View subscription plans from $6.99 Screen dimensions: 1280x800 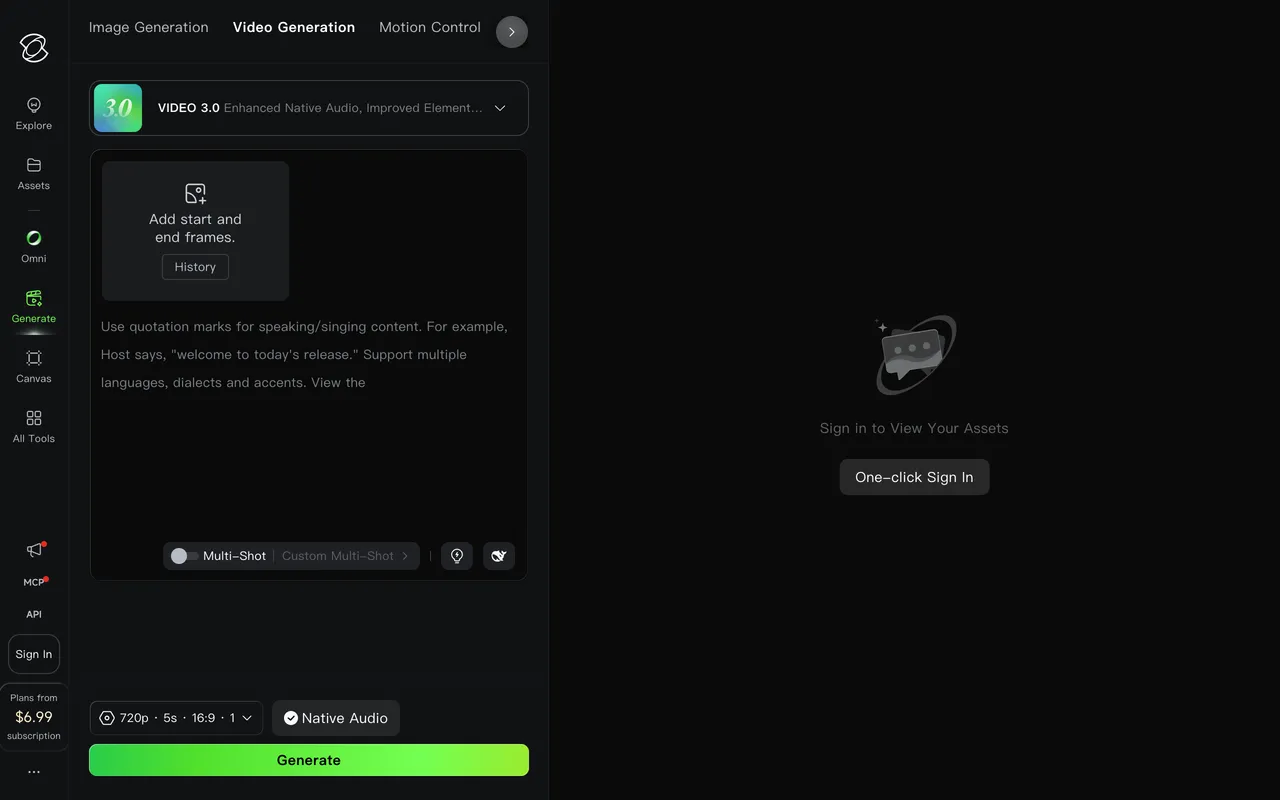[x=34, y=717]
